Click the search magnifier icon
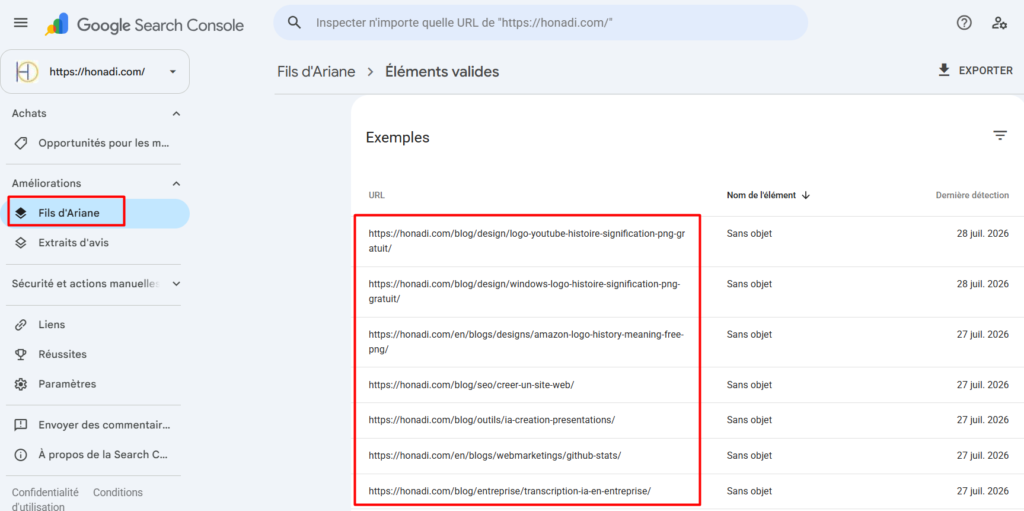This screenshot has height=511, width=1024. tap(295, 23)
